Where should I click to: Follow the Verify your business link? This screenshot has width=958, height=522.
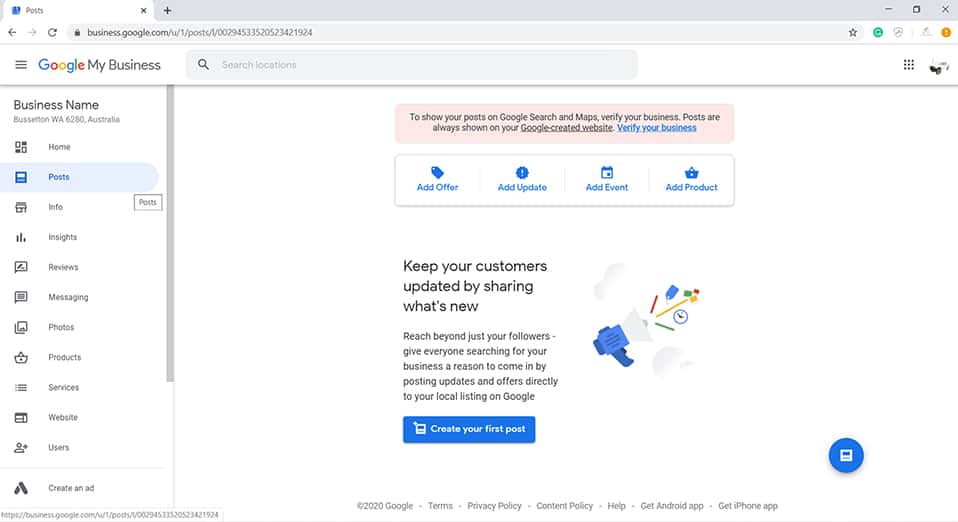[x=656, y=128]
